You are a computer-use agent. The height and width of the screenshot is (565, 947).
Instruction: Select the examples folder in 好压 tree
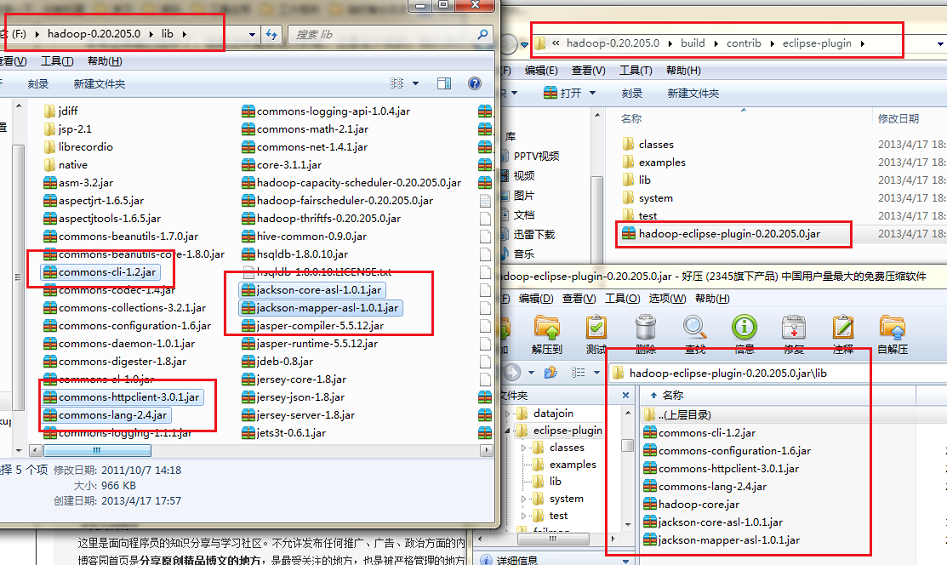565,465
